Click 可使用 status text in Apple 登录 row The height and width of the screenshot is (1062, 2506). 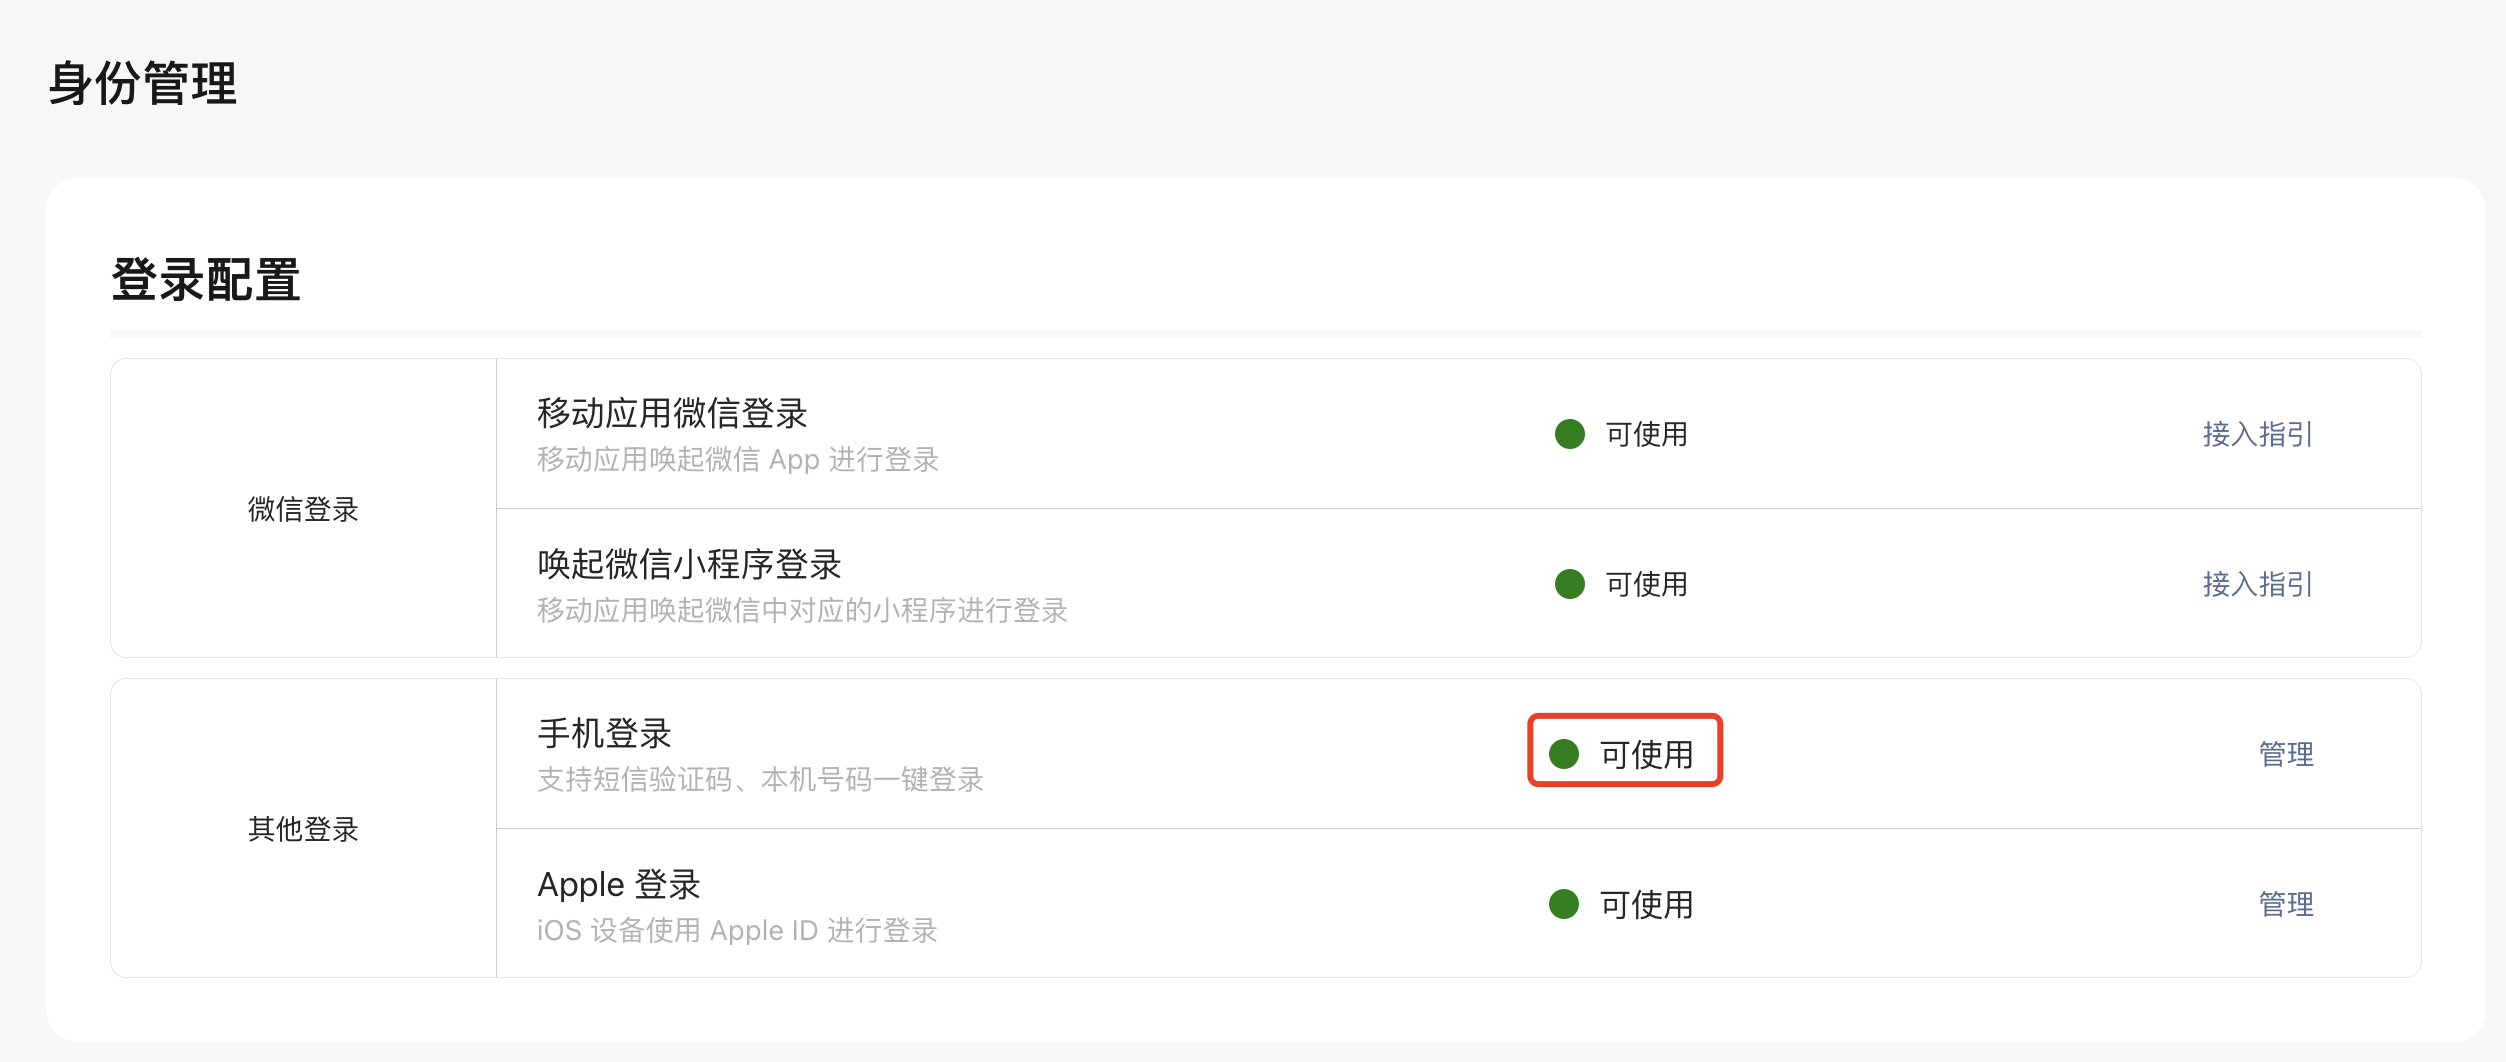tap(1646, 904)
